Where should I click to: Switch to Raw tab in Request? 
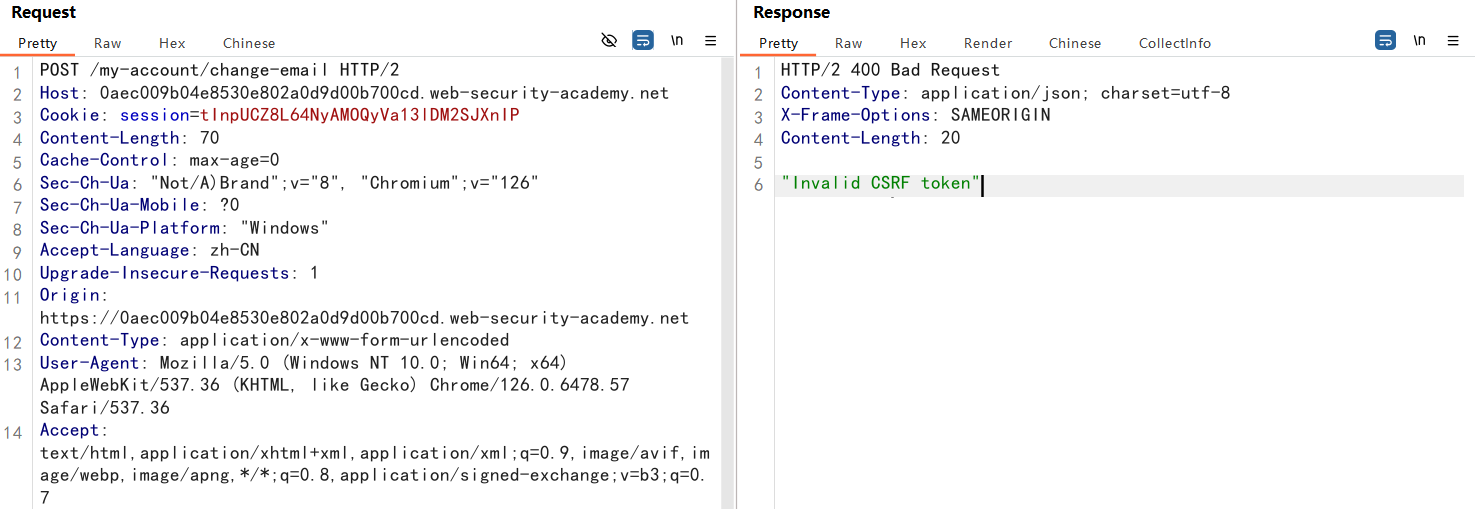(108, 43)
